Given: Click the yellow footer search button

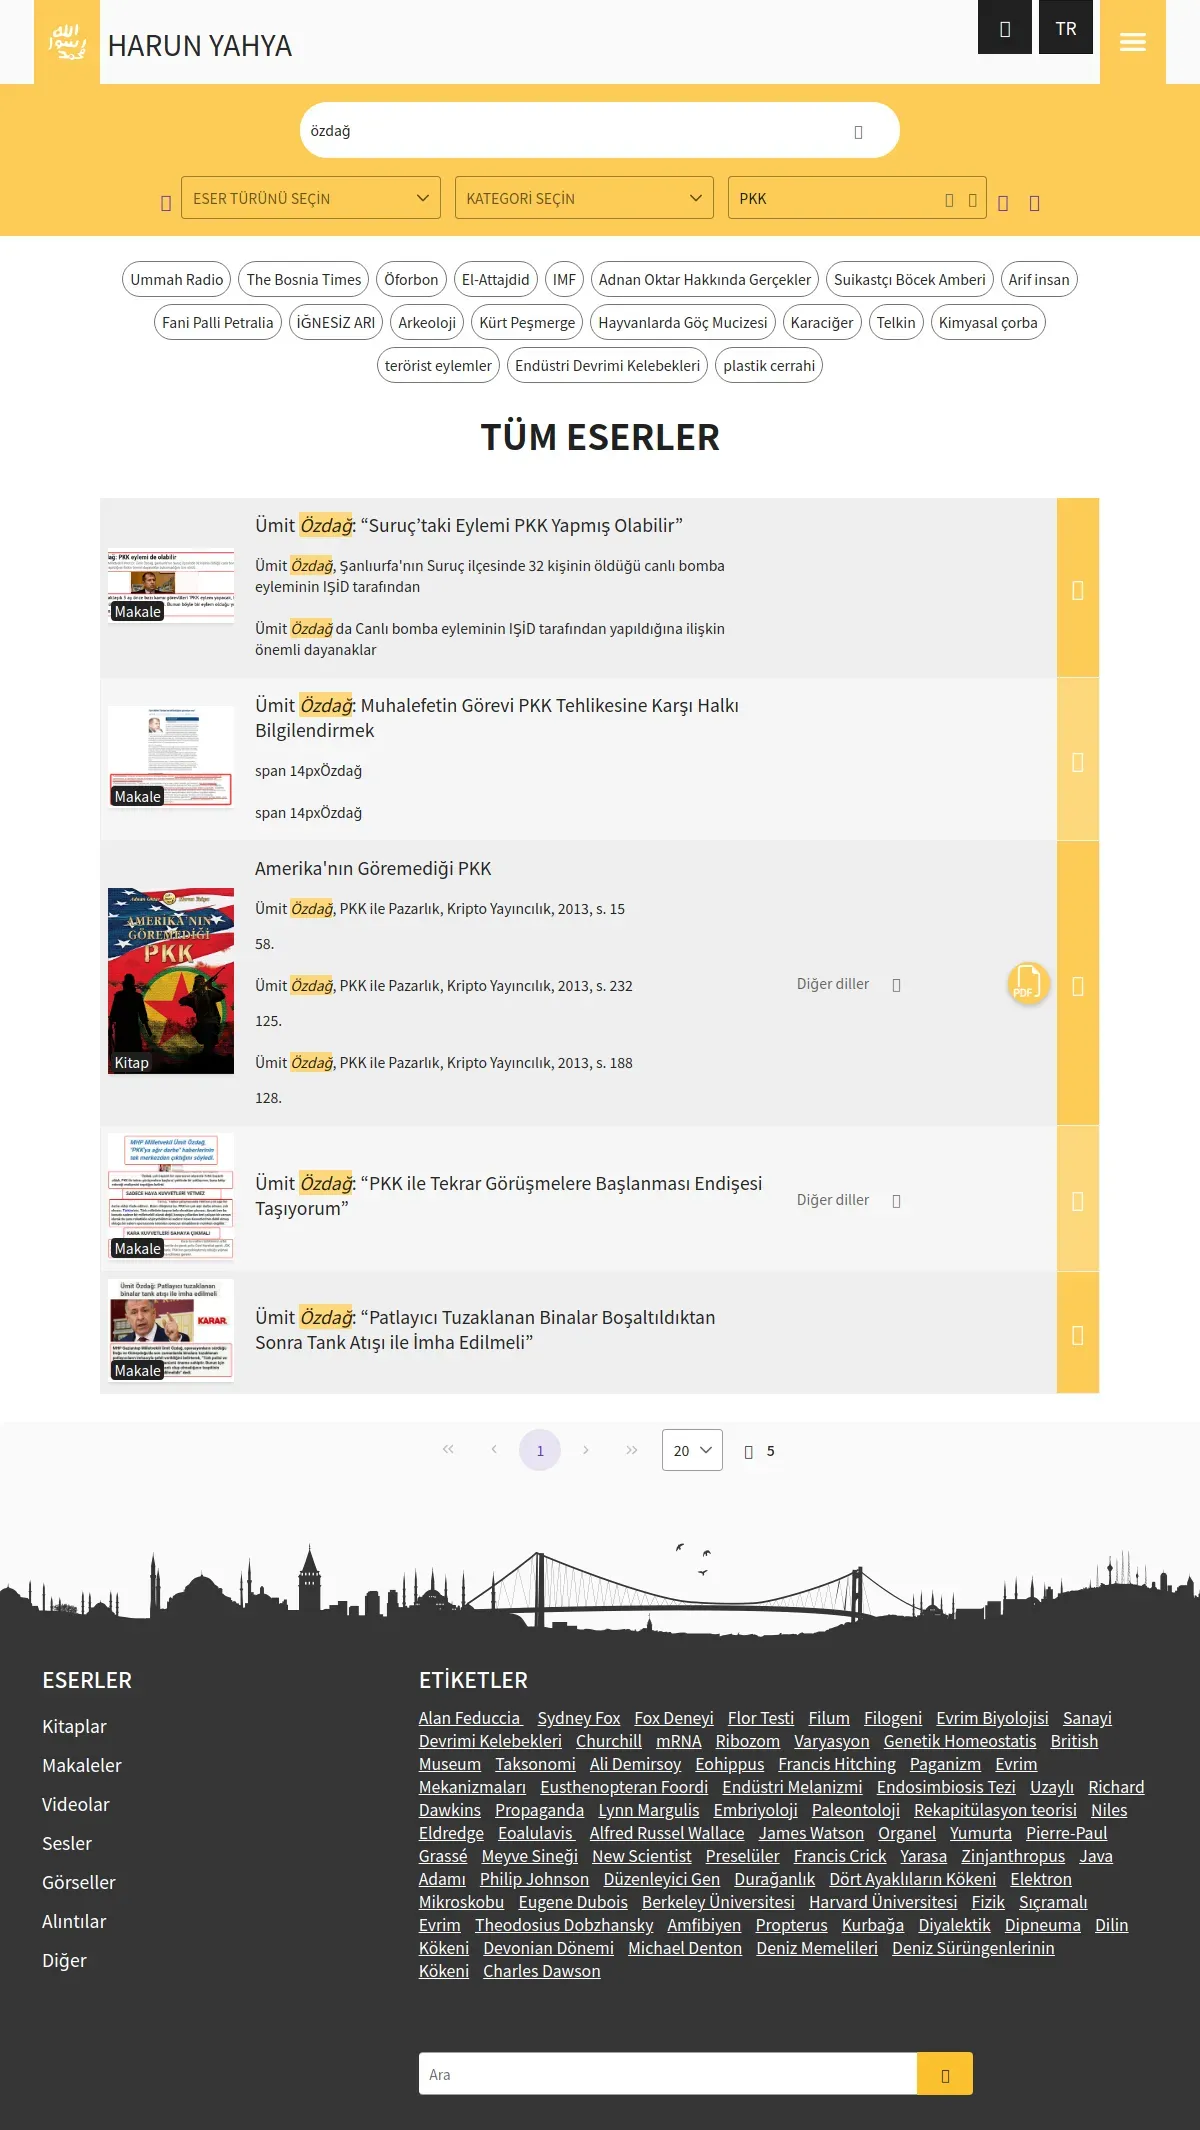Looking at the screenshot, I should 945,2074.
